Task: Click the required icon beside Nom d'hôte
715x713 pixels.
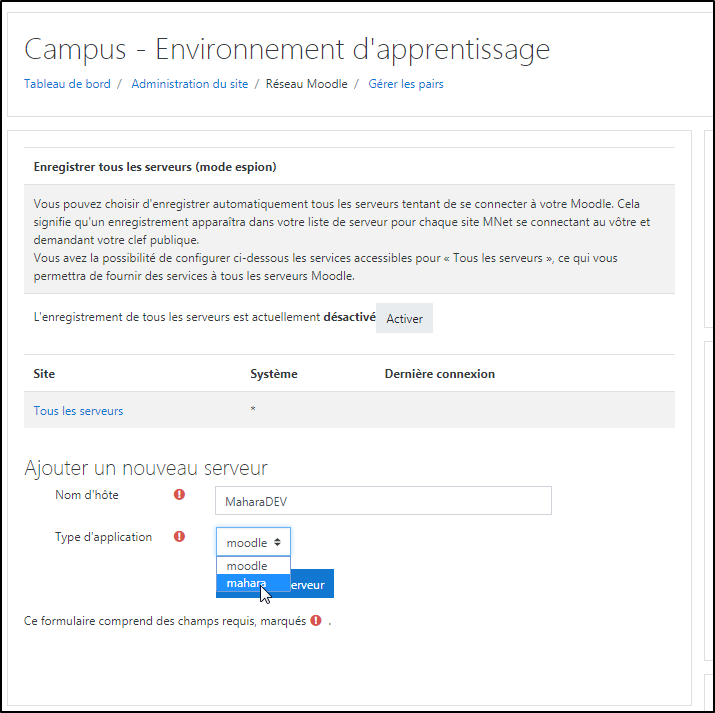Action: 179,494
